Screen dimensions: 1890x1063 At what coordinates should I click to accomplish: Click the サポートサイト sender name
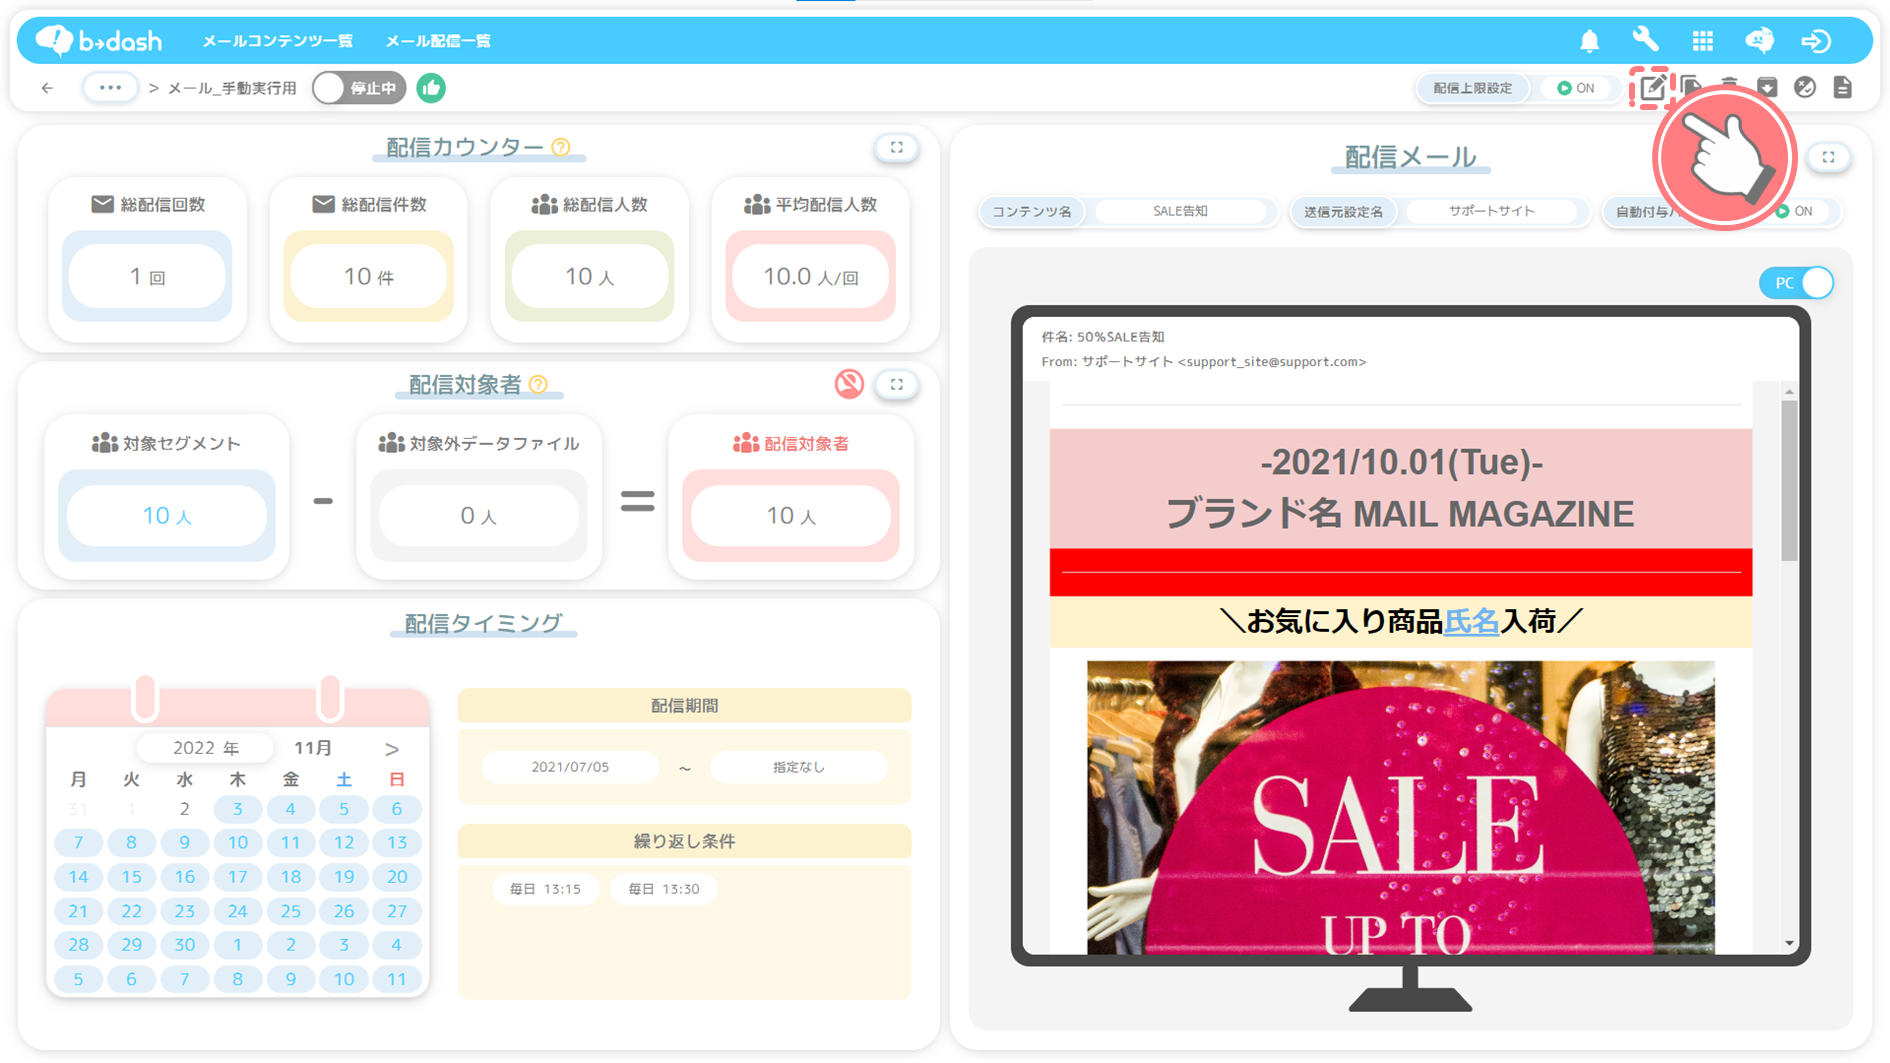pos(1491,211)
